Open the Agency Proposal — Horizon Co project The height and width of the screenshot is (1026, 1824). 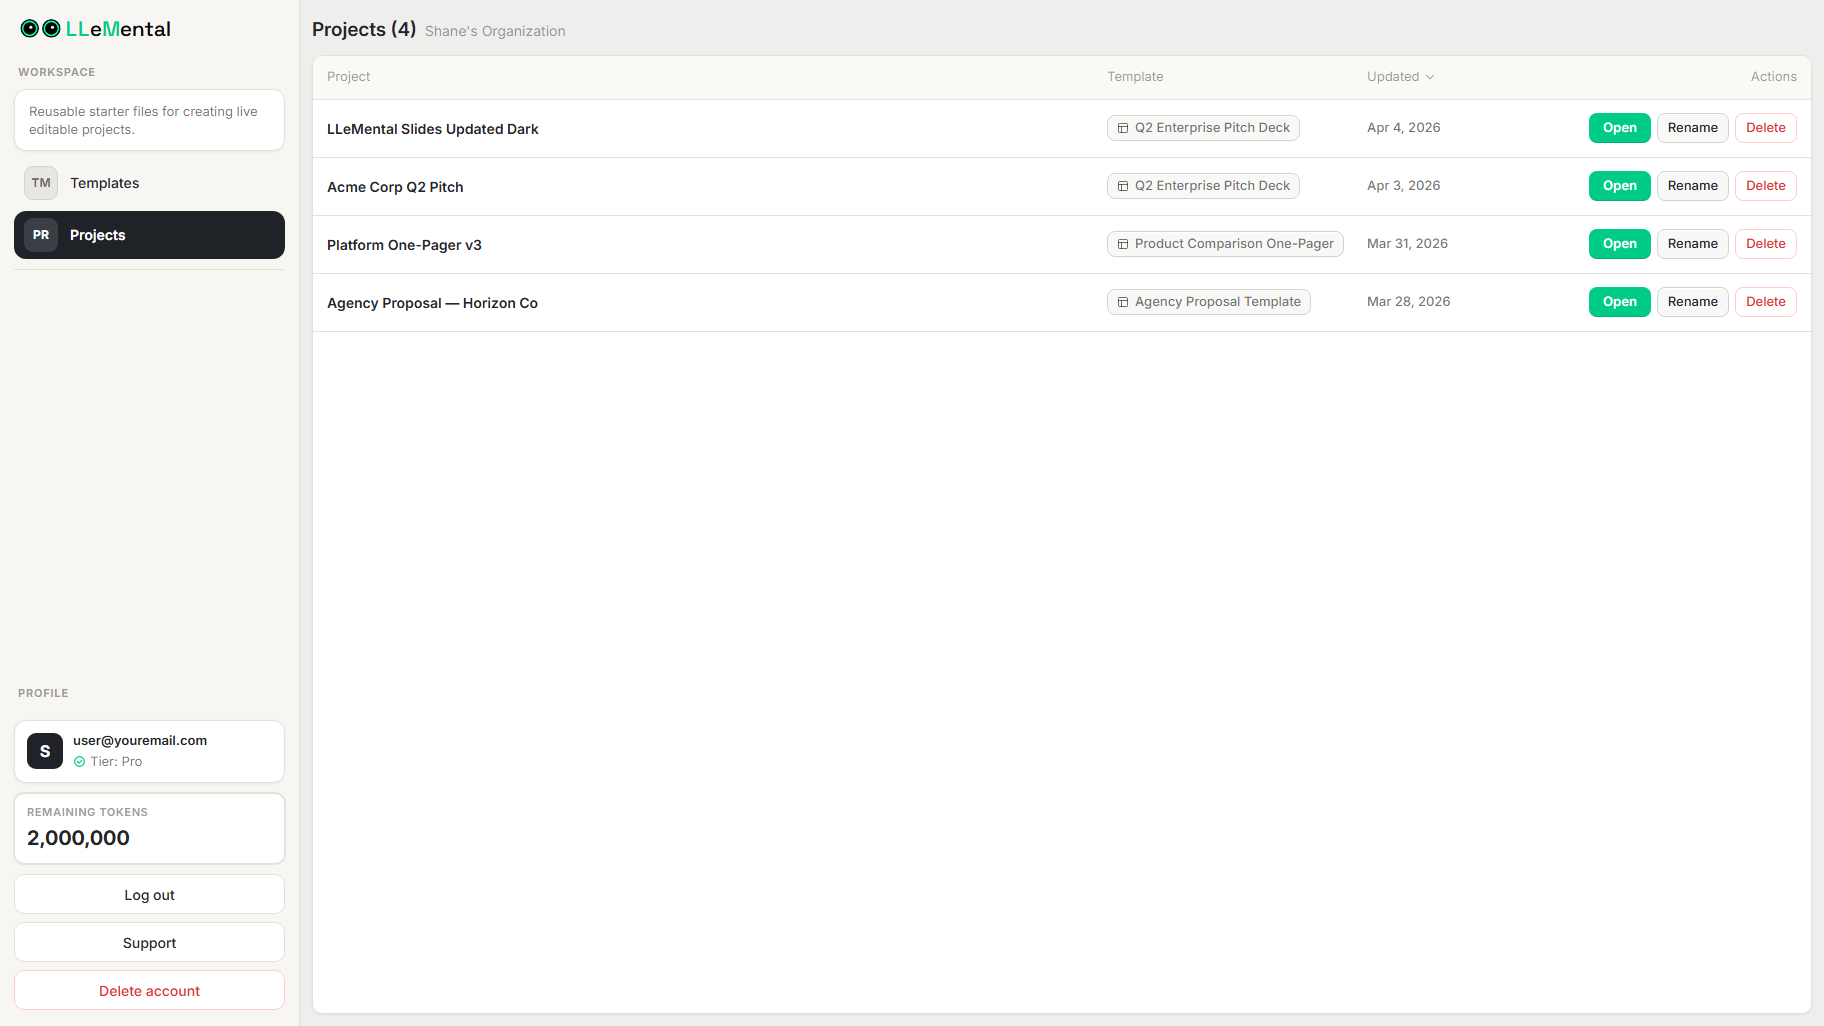[1618, 301]
